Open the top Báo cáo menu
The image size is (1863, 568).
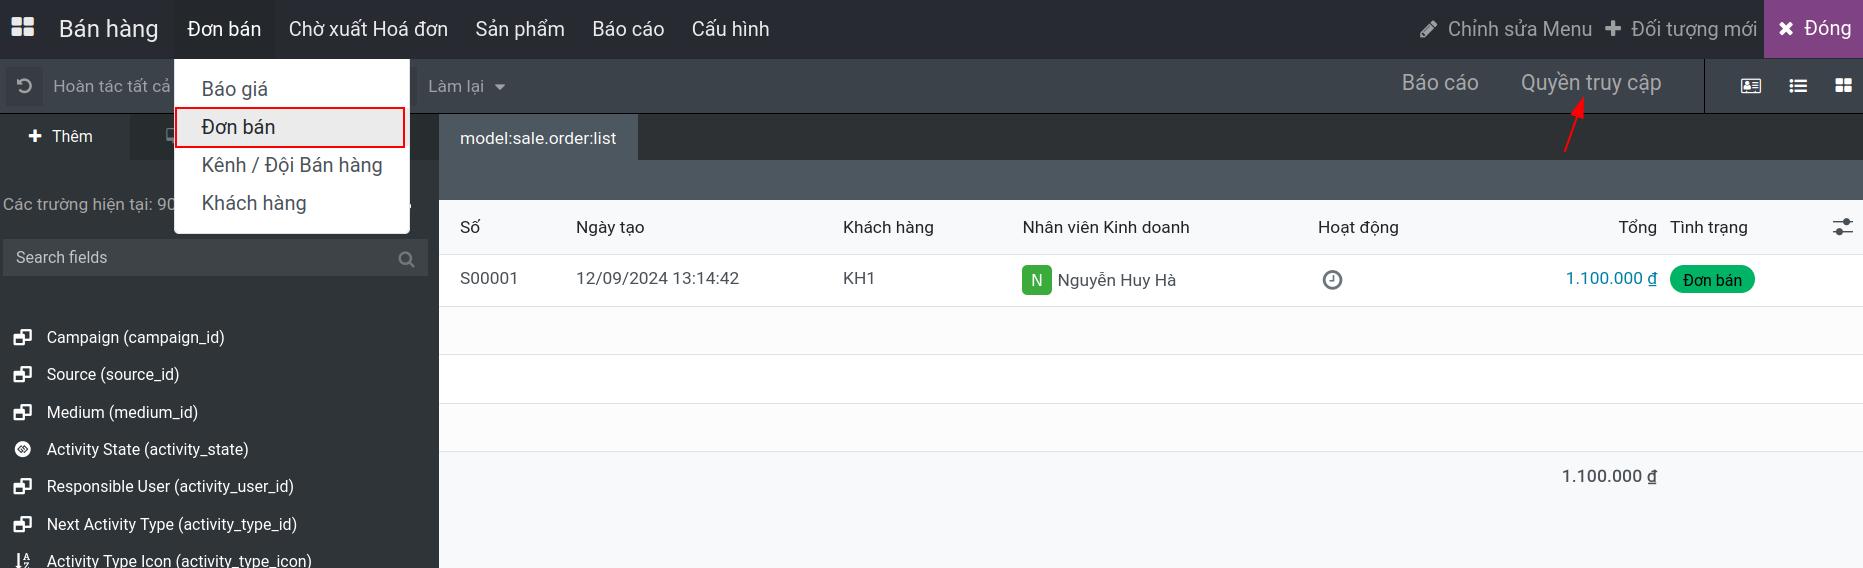(628, 29)
